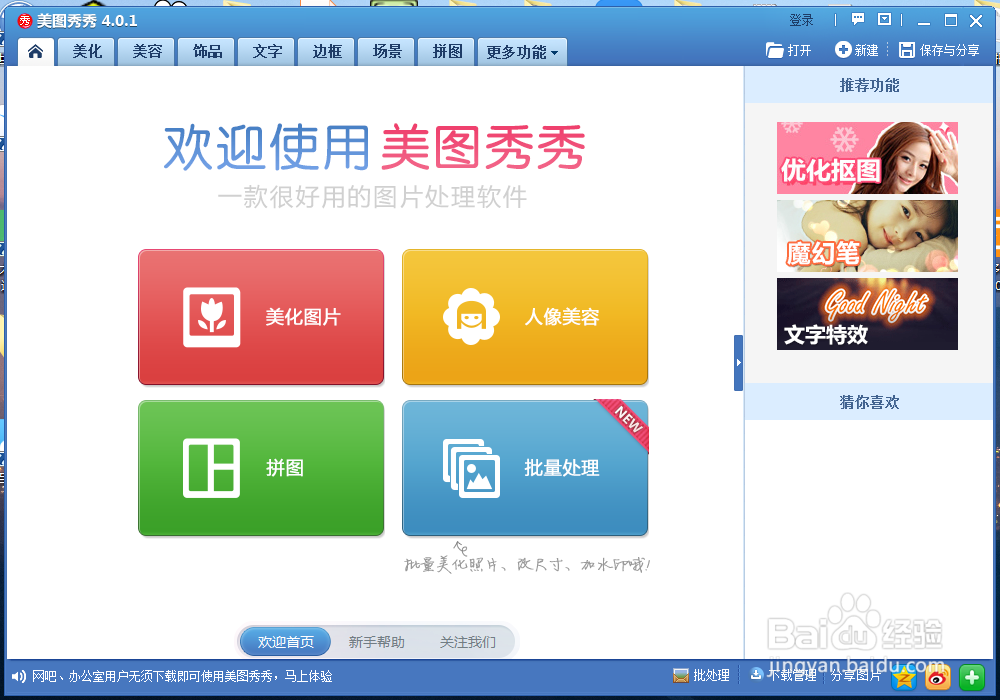
Task: Select the 场景 tab
Action: click(387, 52)
